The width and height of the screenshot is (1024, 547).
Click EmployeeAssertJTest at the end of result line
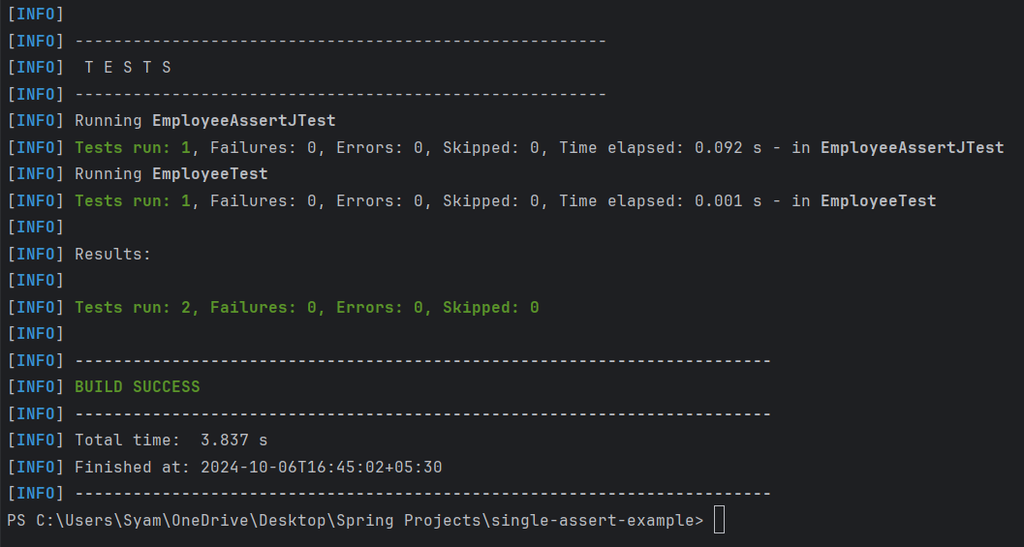911,148
